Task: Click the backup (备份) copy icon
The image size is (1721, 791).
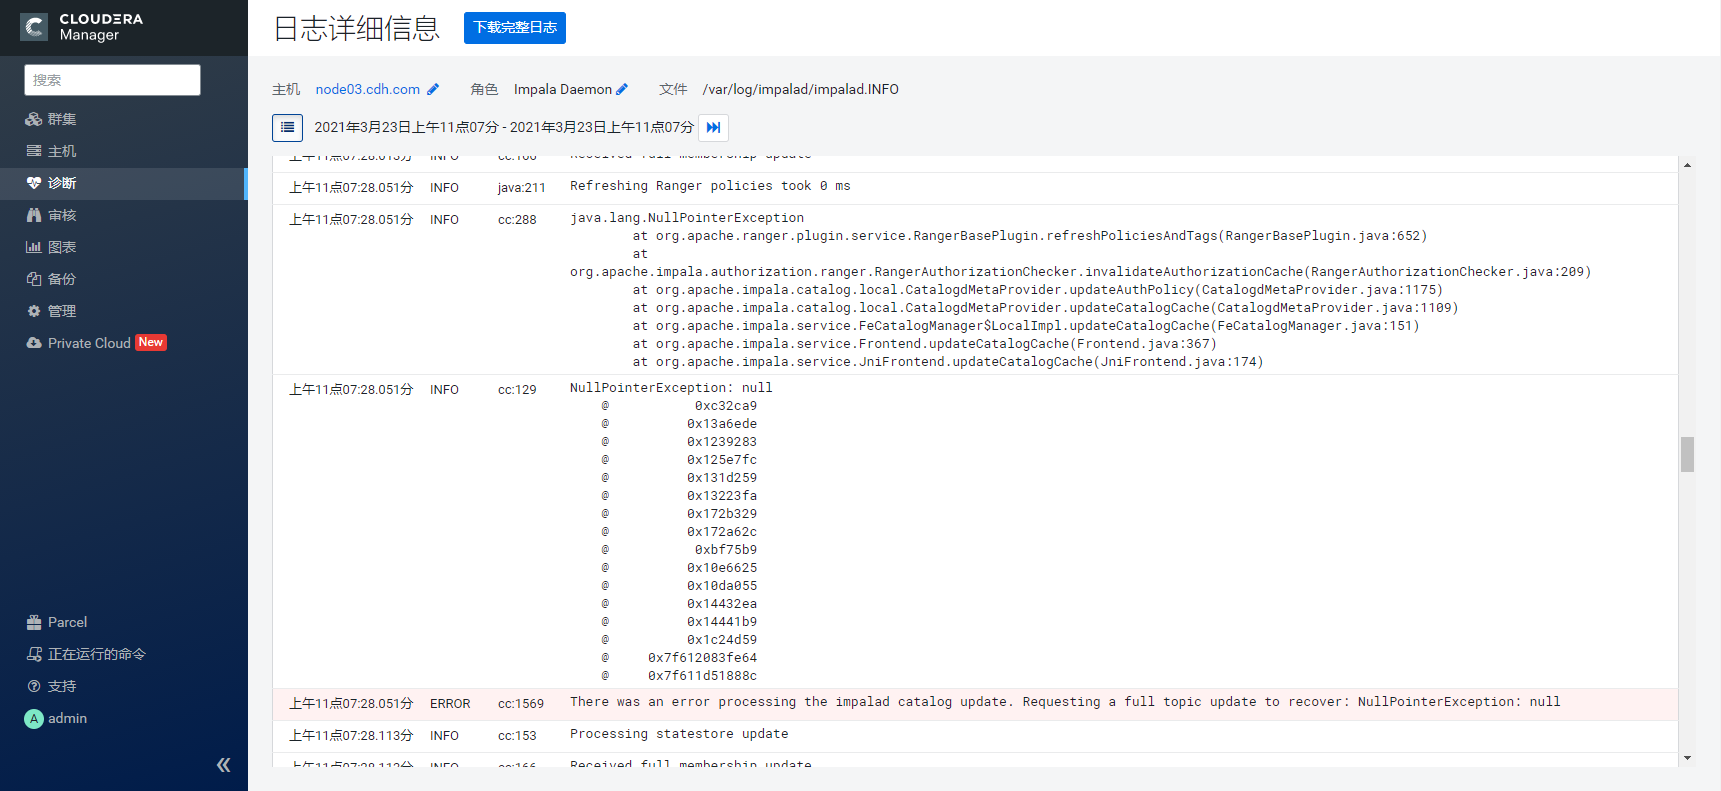Action: [x=34, y=279]
